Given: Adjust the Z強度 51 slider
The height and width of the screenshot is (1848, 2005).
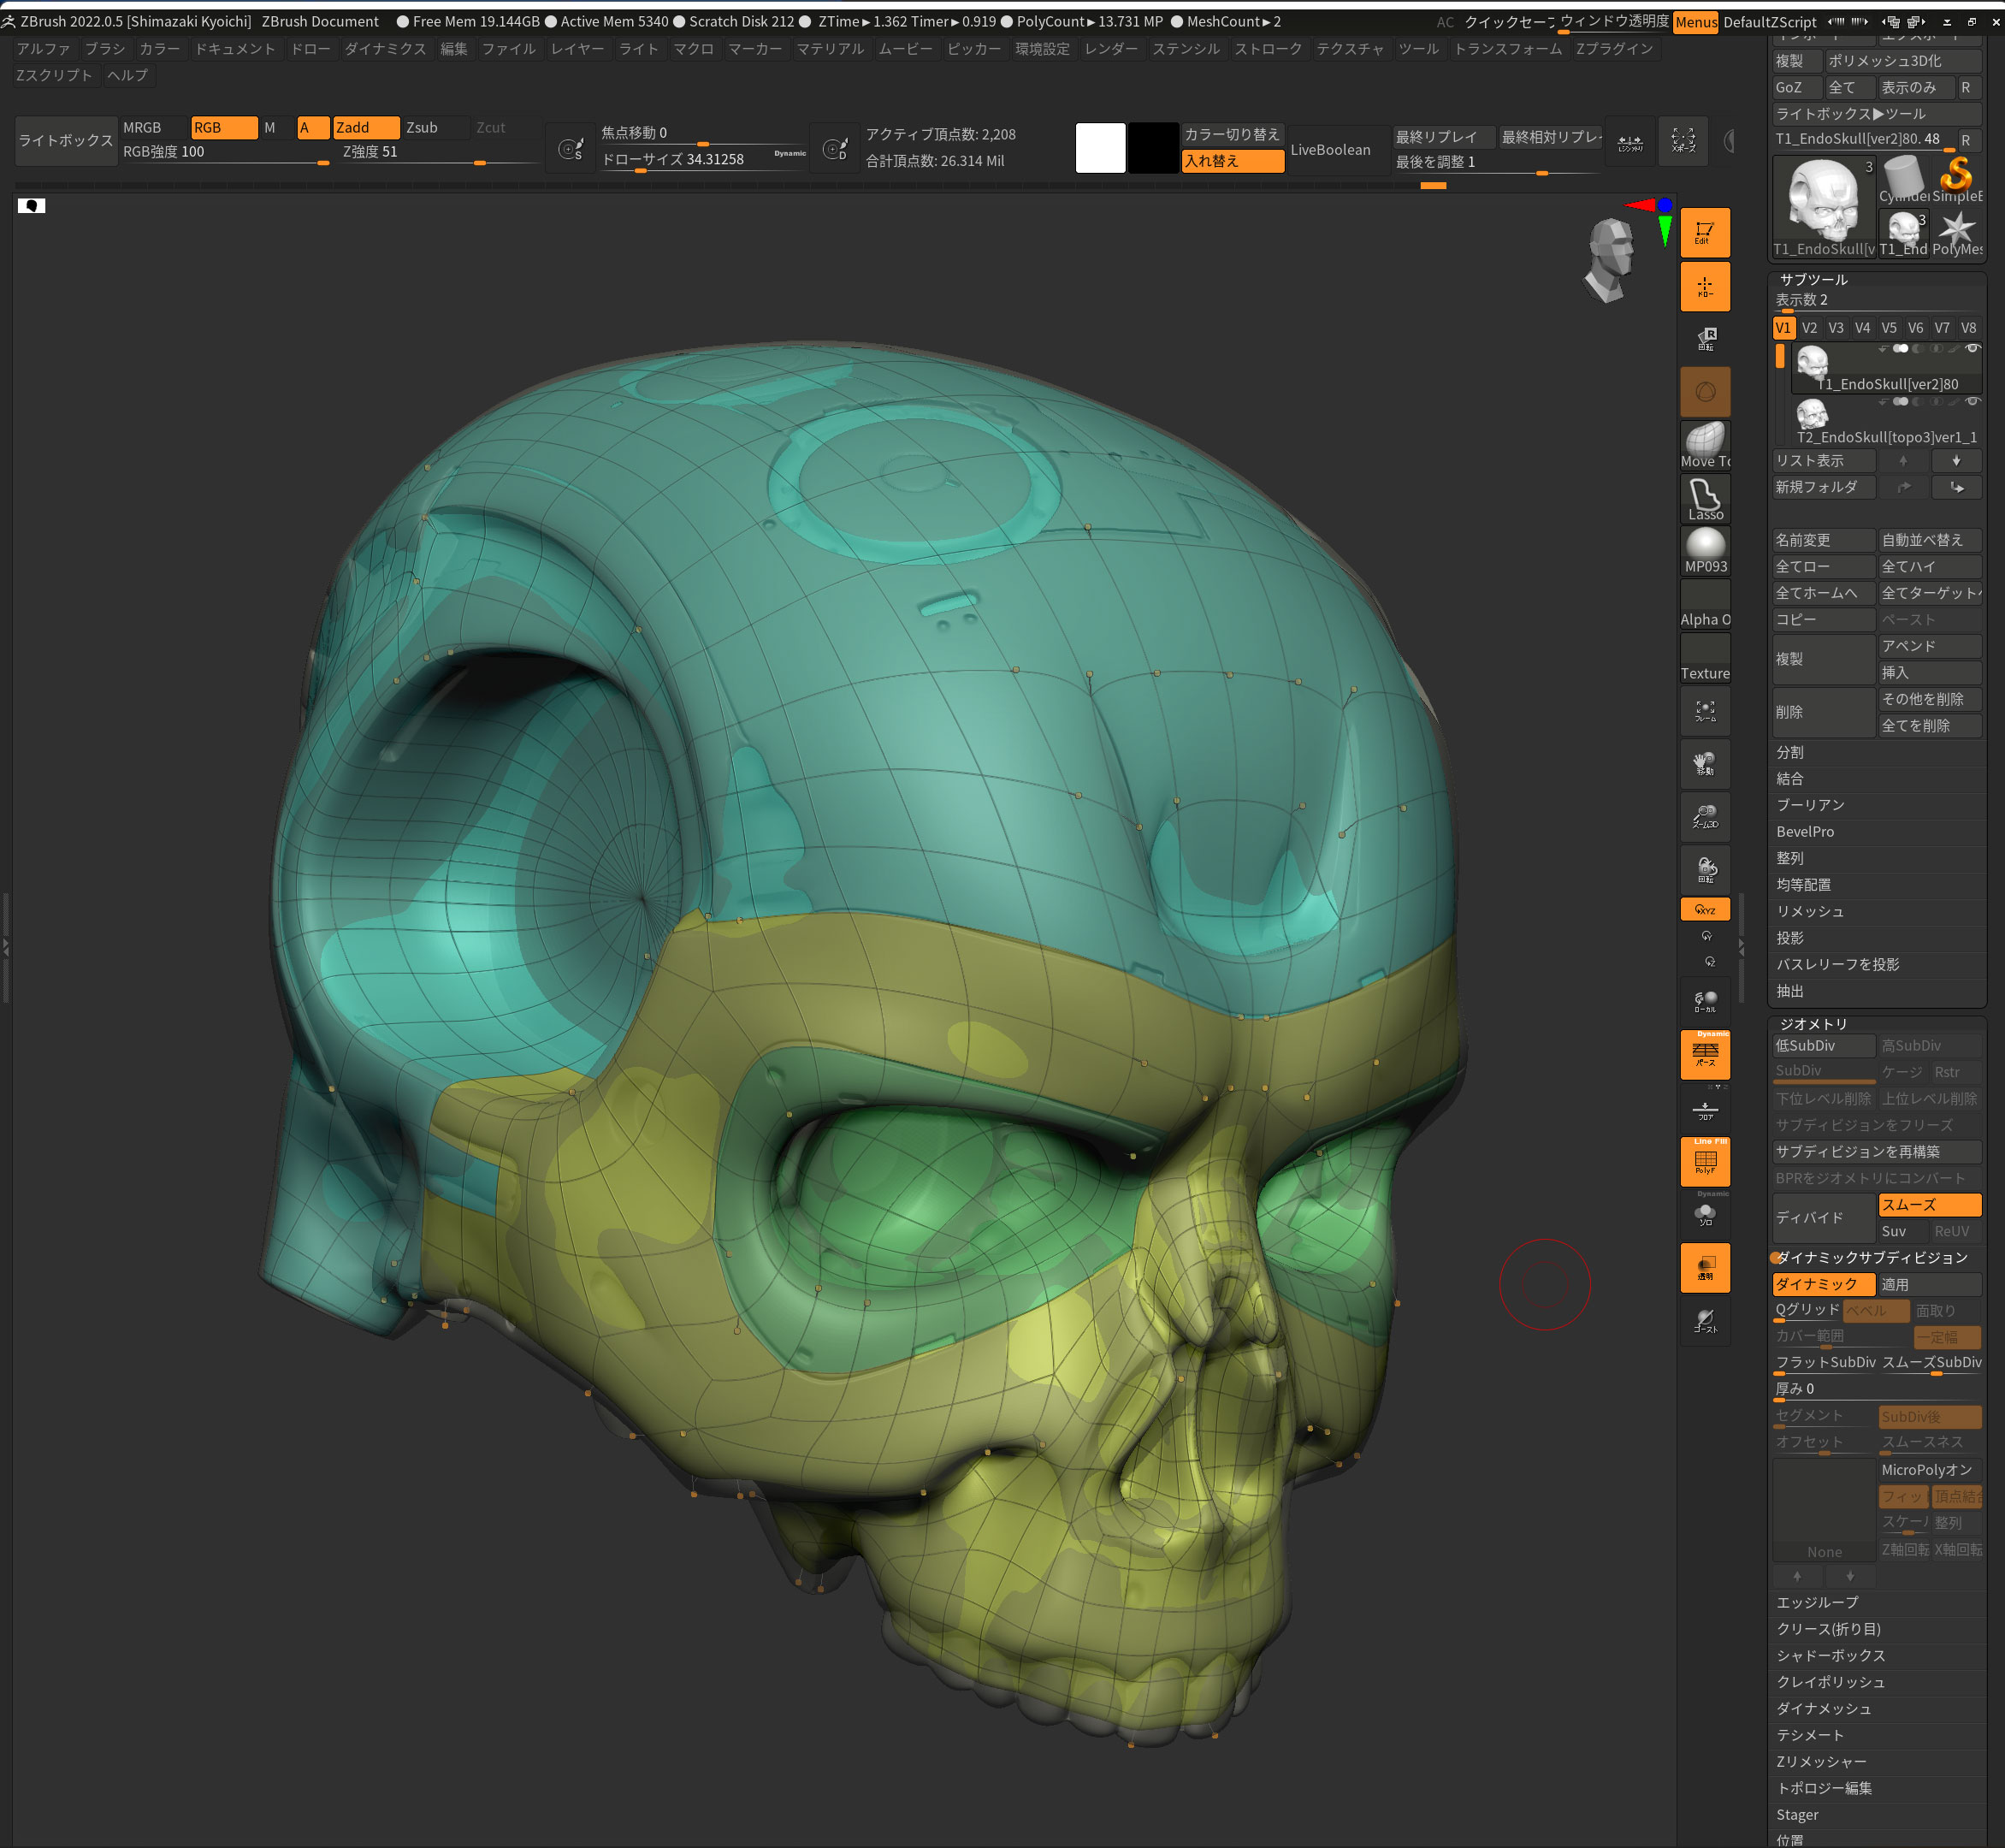Looking at the screenshot, I should point(440,153).
